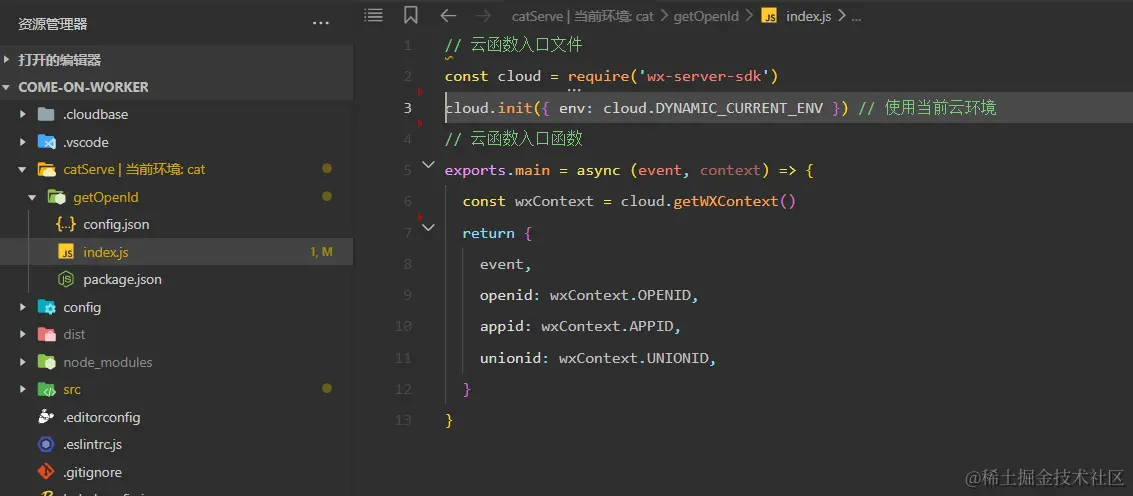The image size is (1133, 496).
Task: Collapse the COME-ON-WORKER root folder
Action: (x=7, y=87)
